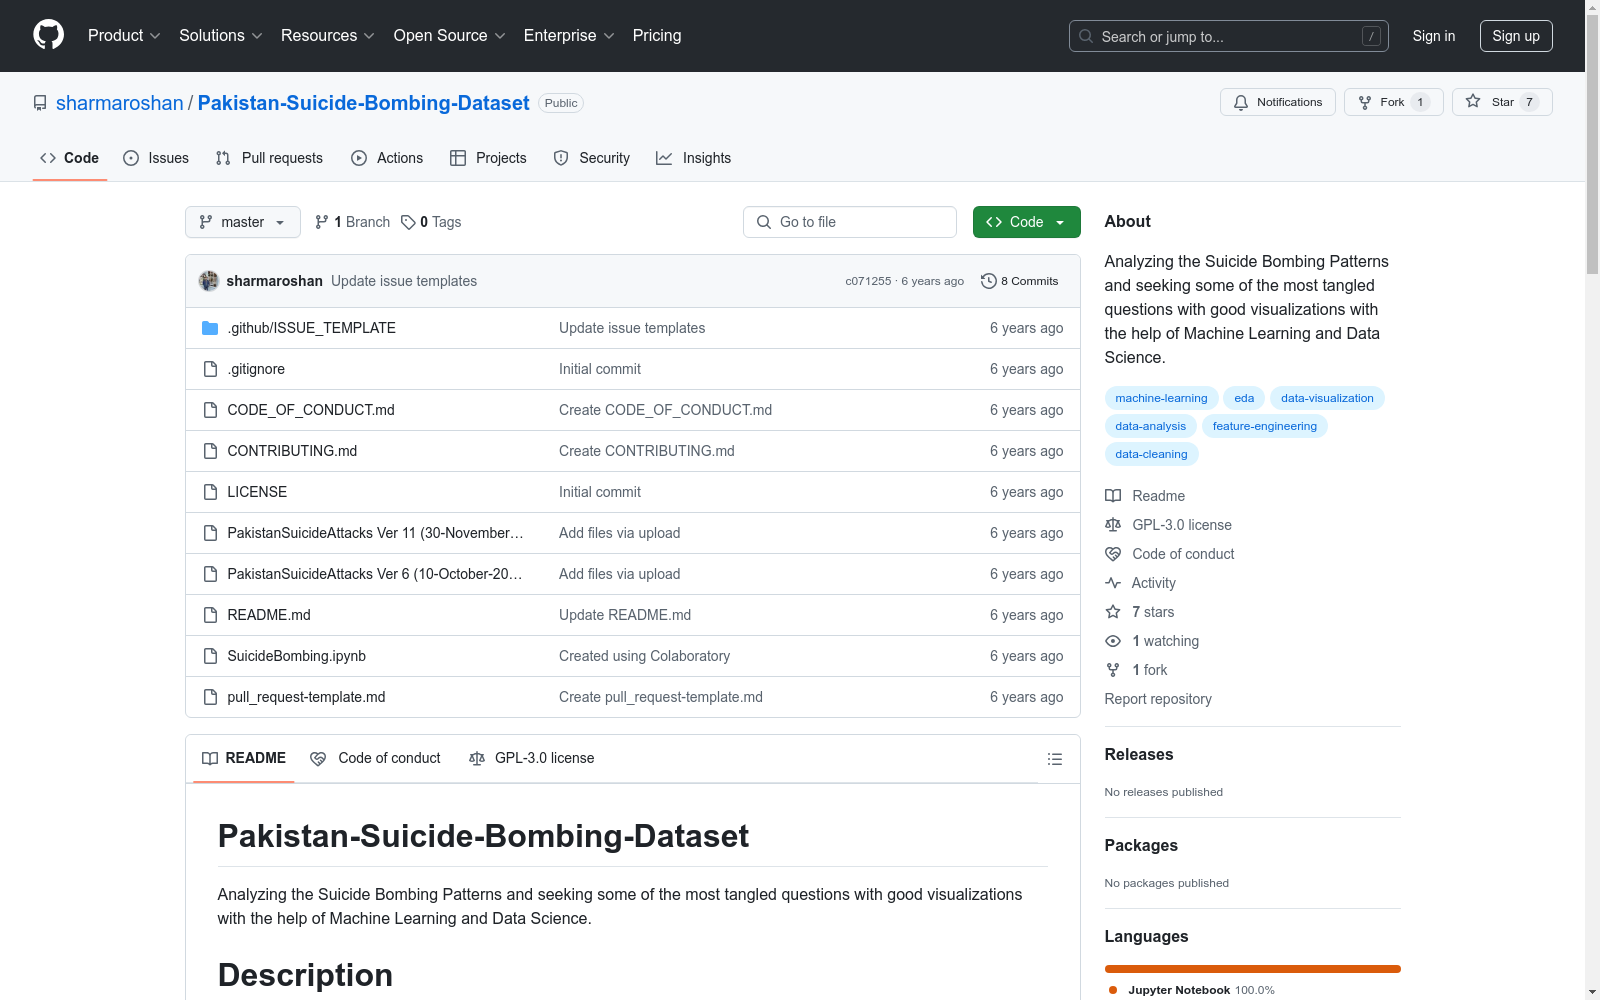
Task: Switch to the Pull requests tab
Action: [x=269, y=158]
